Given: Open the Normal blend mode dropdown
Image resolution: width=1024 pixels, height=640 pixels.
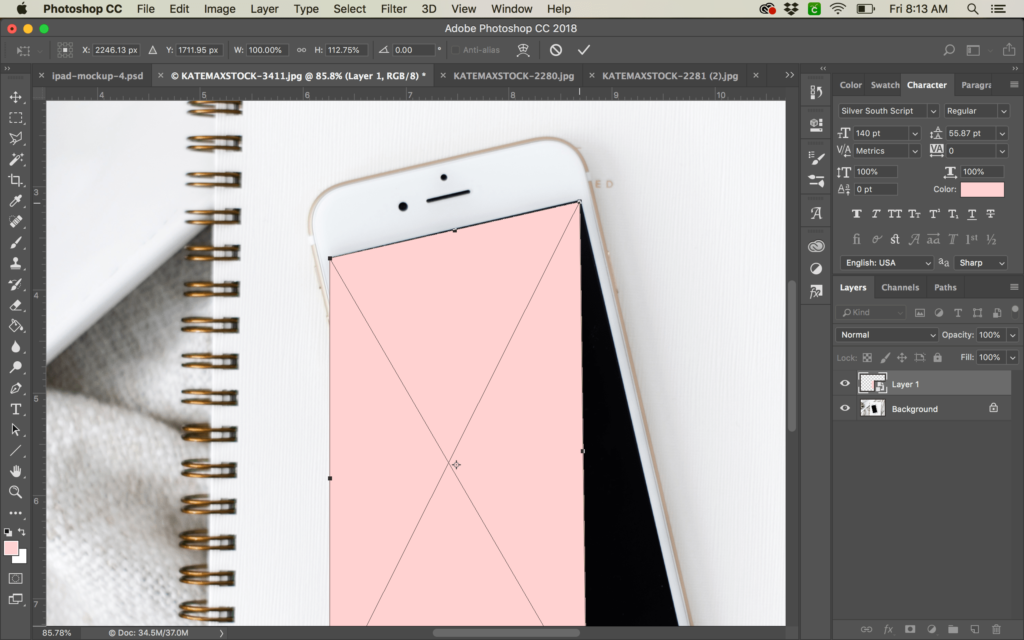Looking at the screenshot, I should [887, 335].
